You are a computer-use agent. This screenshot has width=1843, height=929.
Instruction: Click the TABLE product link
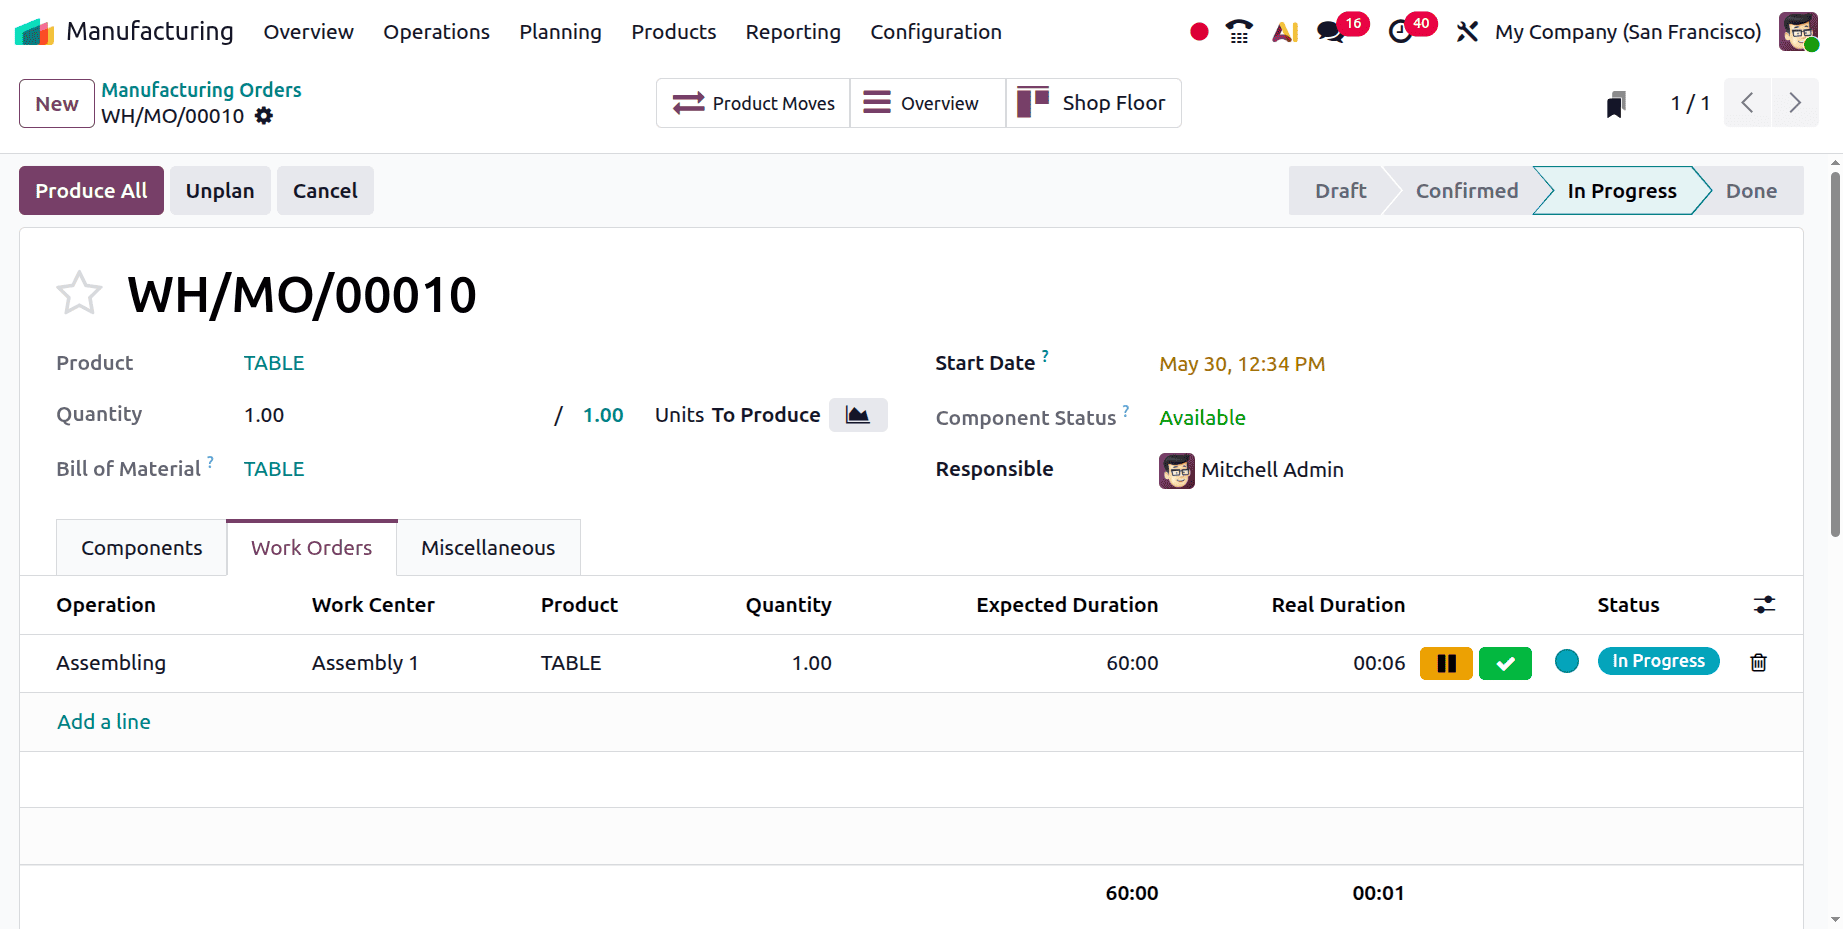(274, 363)
